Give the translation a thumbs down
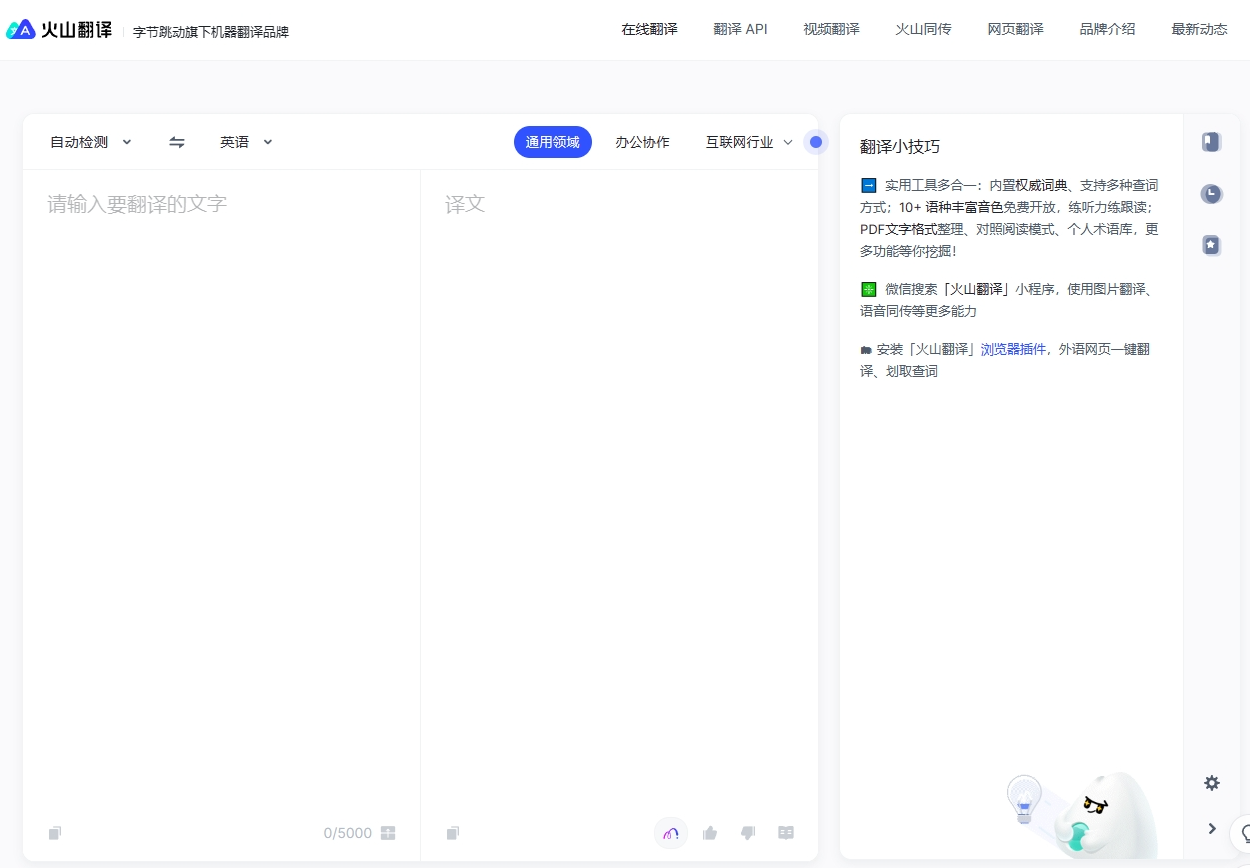 coord(747,833)
